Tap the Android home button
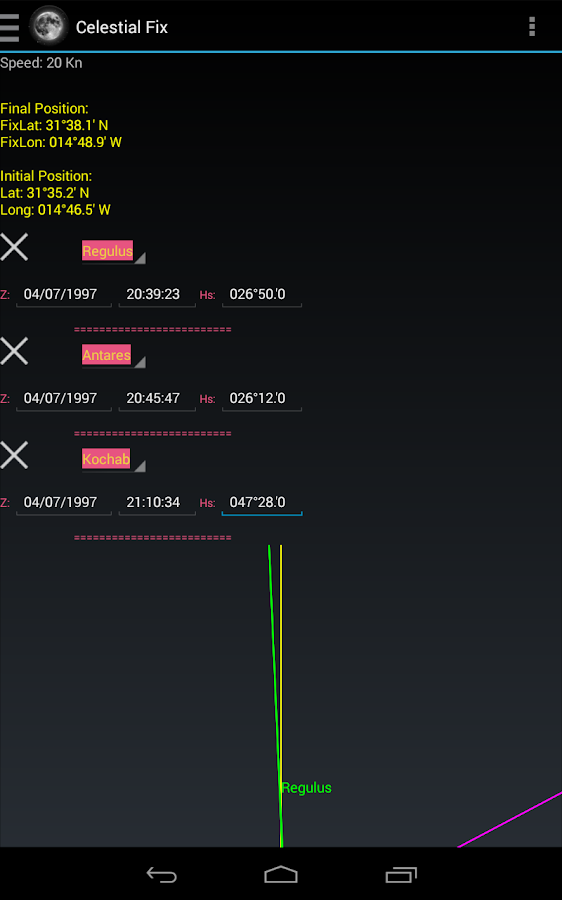The image size is (562, 900). point(281,875)
